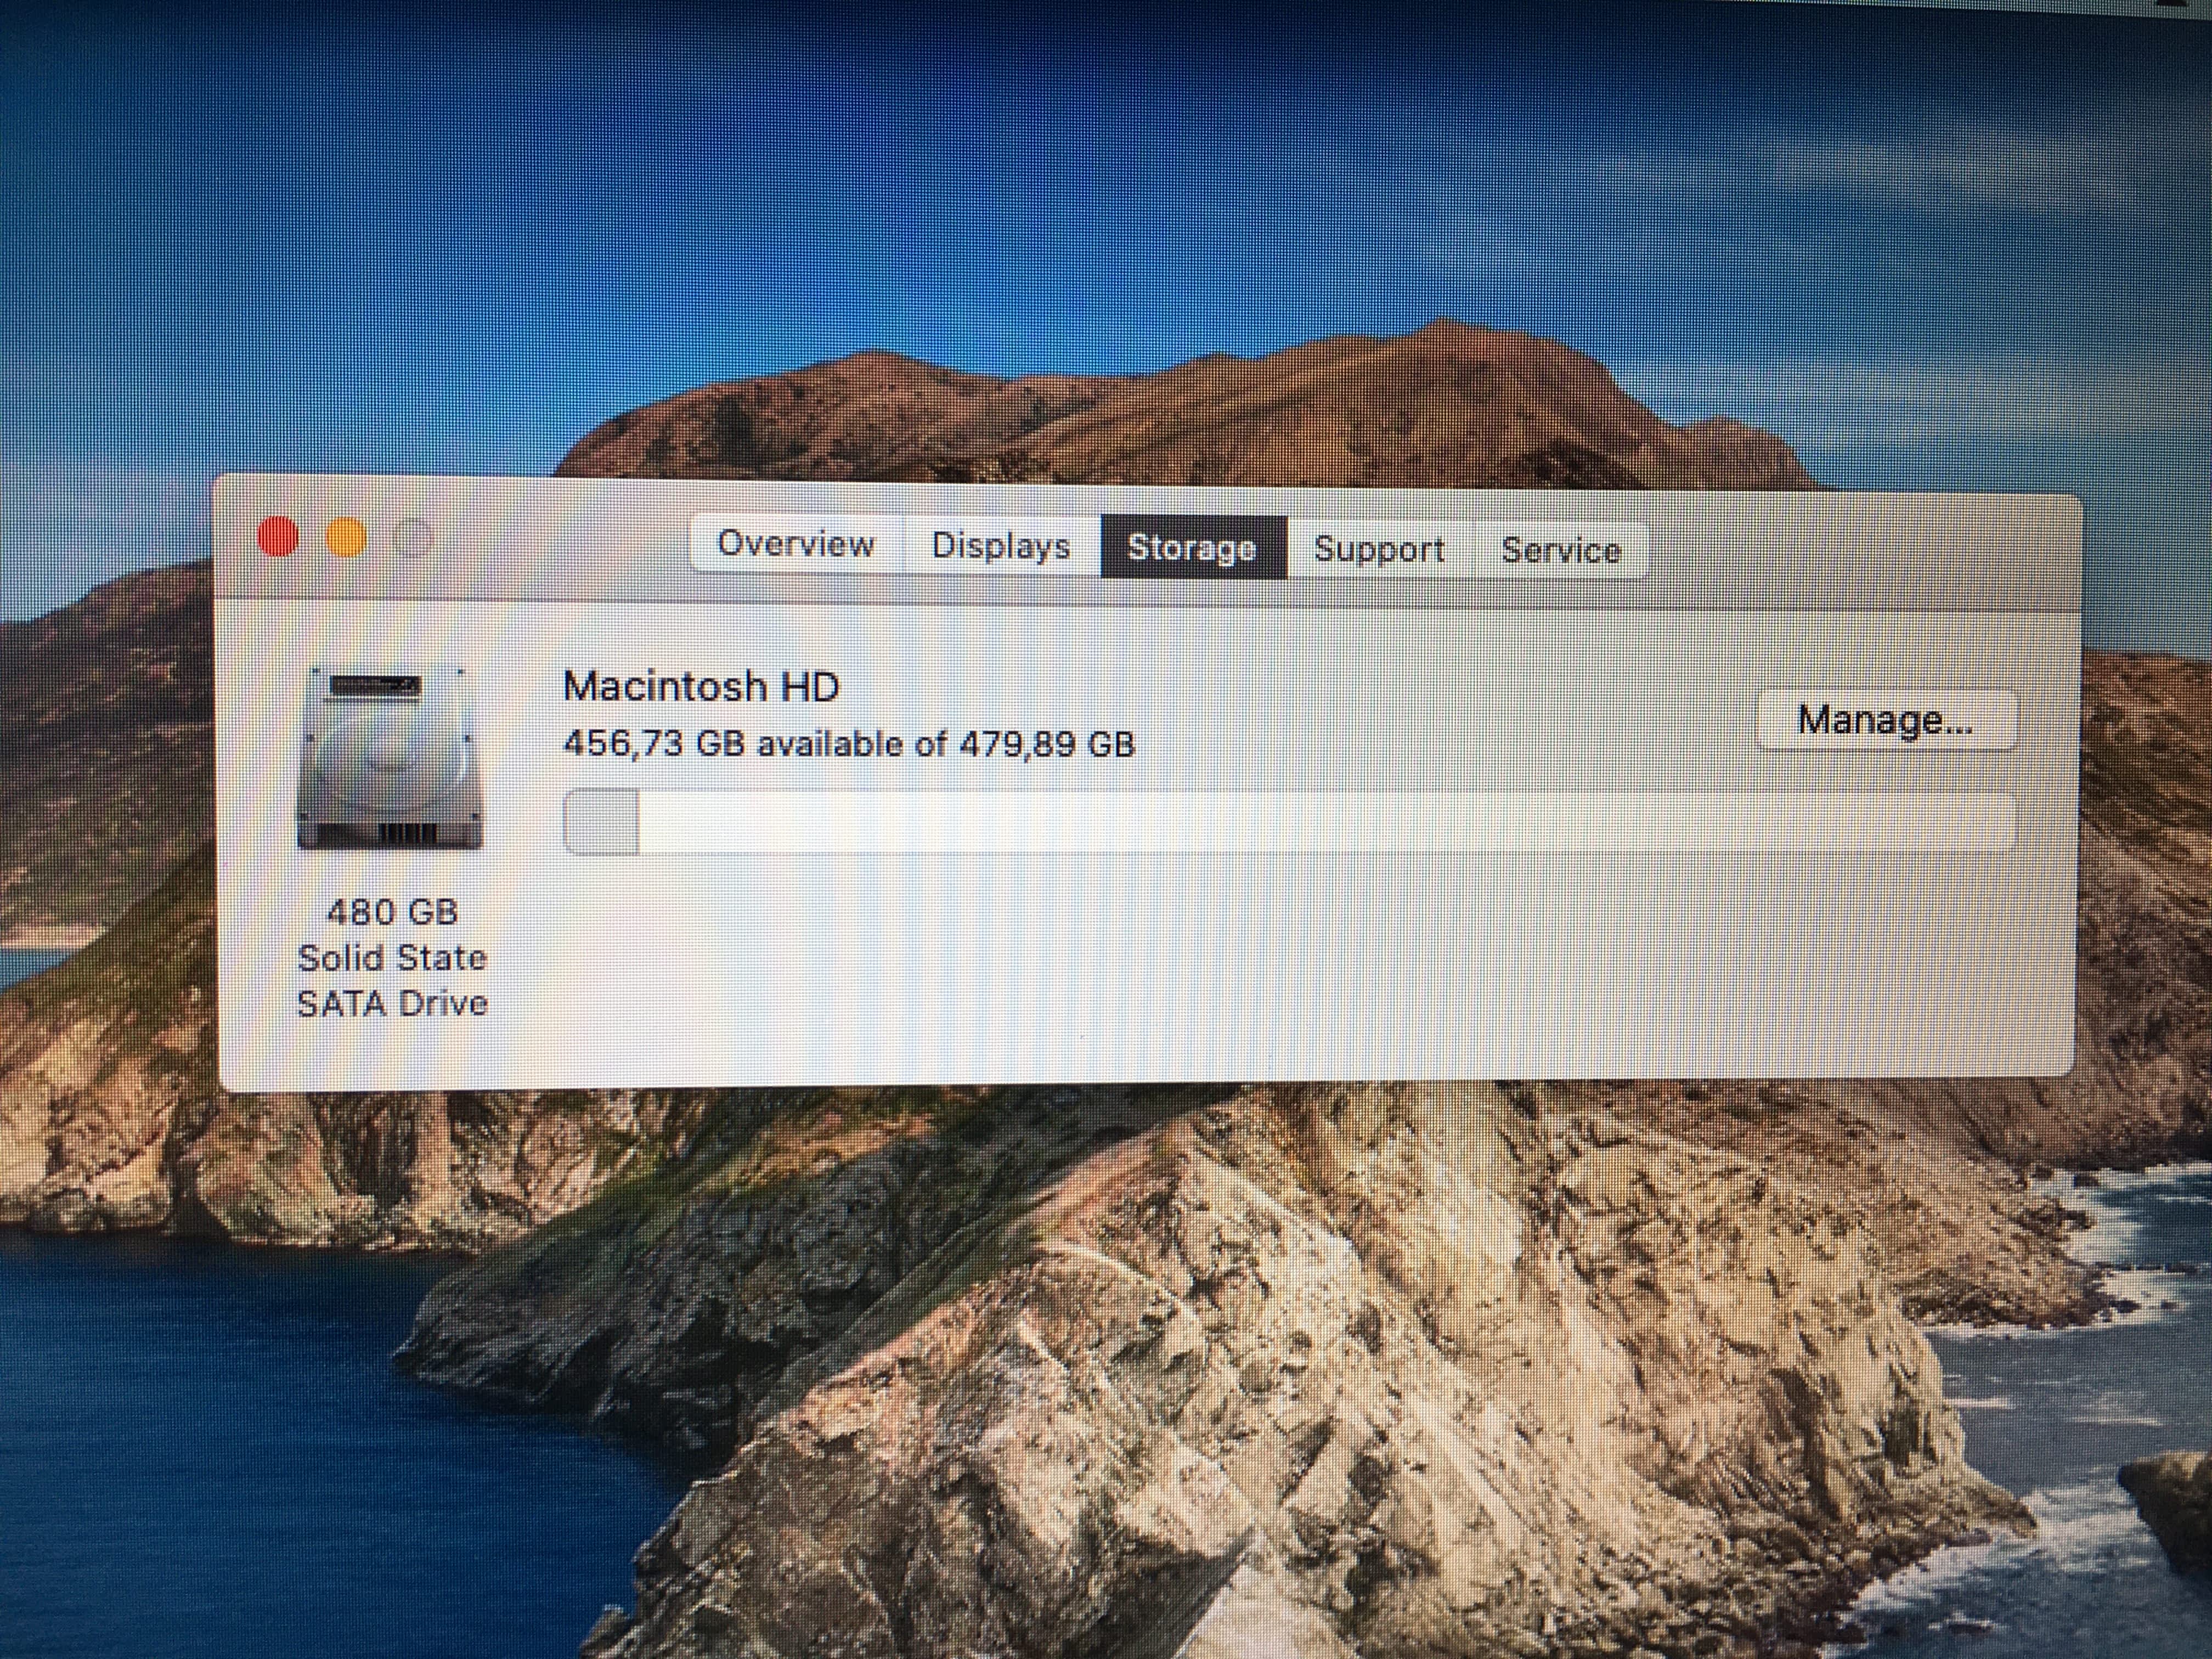Click the used-space segment of storage bar
Image resolution: width=2212 pixels, height=1659 pixels.
click(x=601, y=822)
